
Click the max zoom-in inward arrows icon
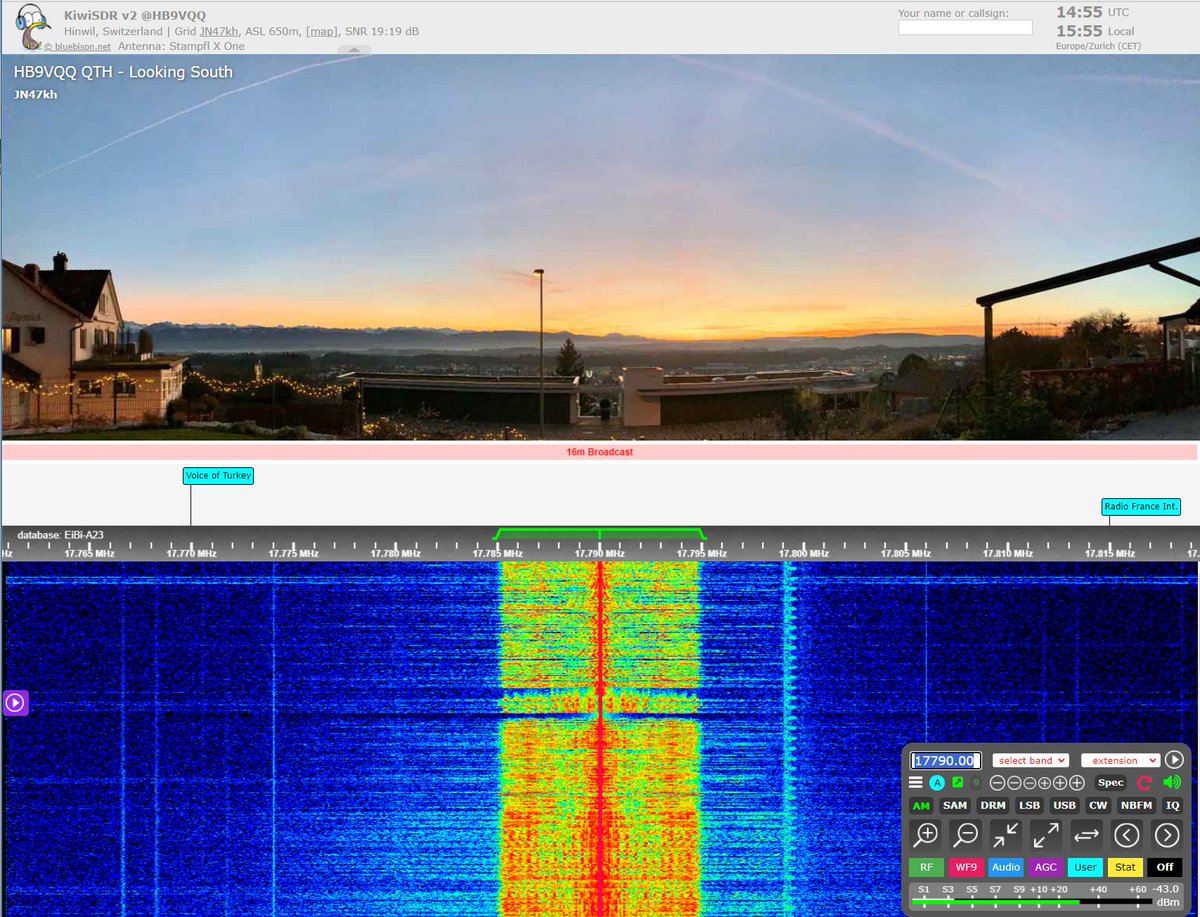click(x=1006, y=834)
